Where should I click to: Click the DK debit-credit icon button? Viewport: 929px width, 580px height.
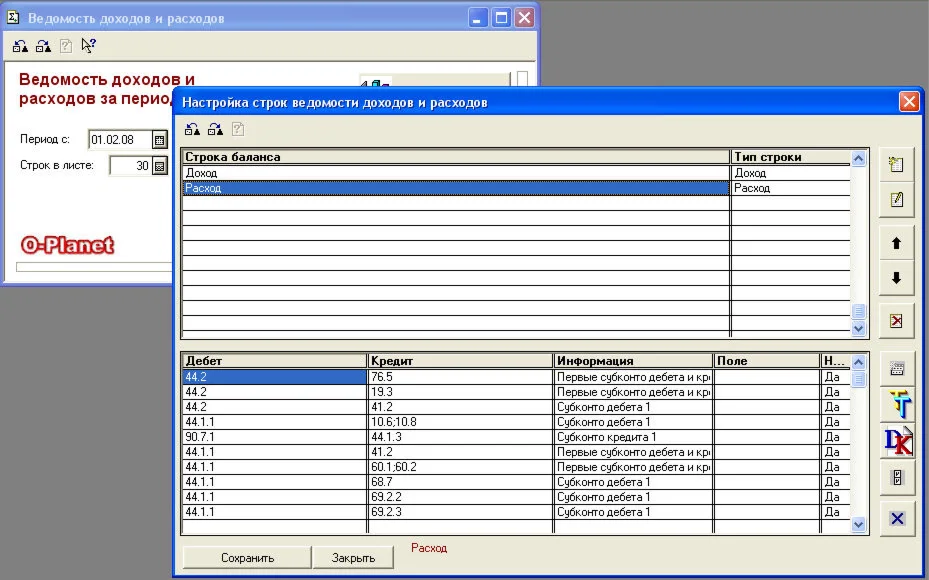[x=896, y=441]
